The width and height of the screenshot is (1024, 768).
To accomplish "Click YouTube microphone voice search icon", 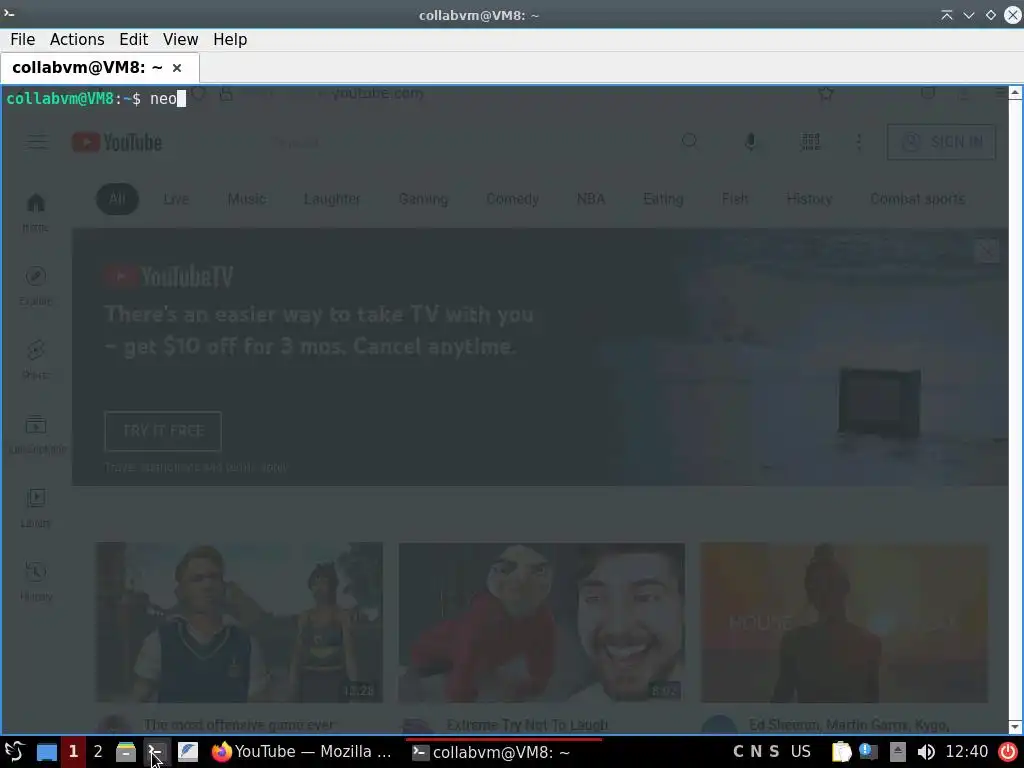I will 750,142.
